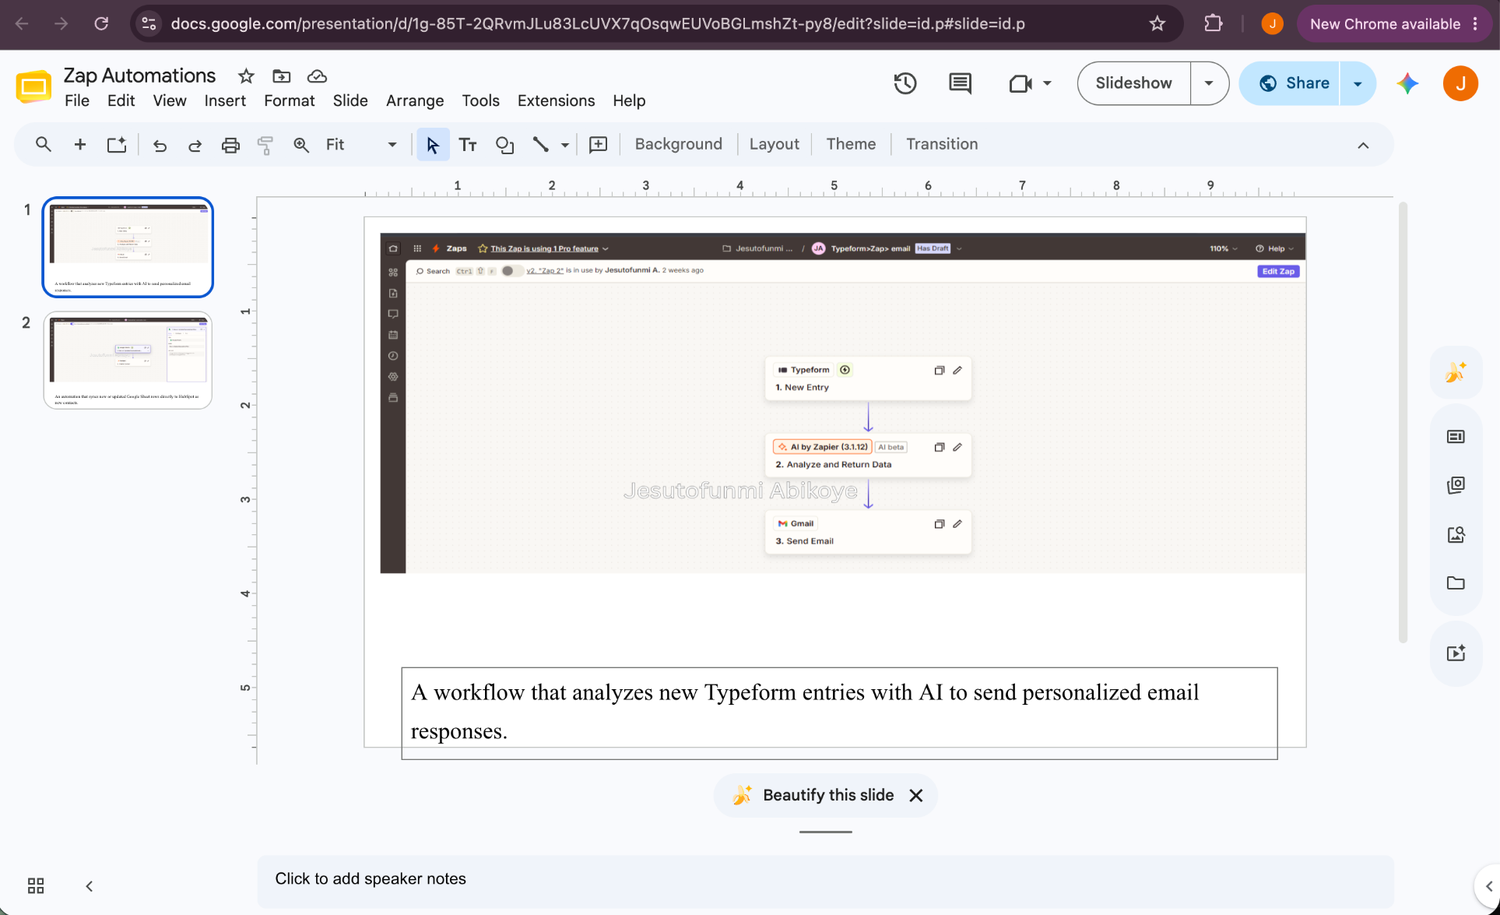Dismiss the Beautify this slide chip
The image size is (1500, 915).
click(916, 795)
